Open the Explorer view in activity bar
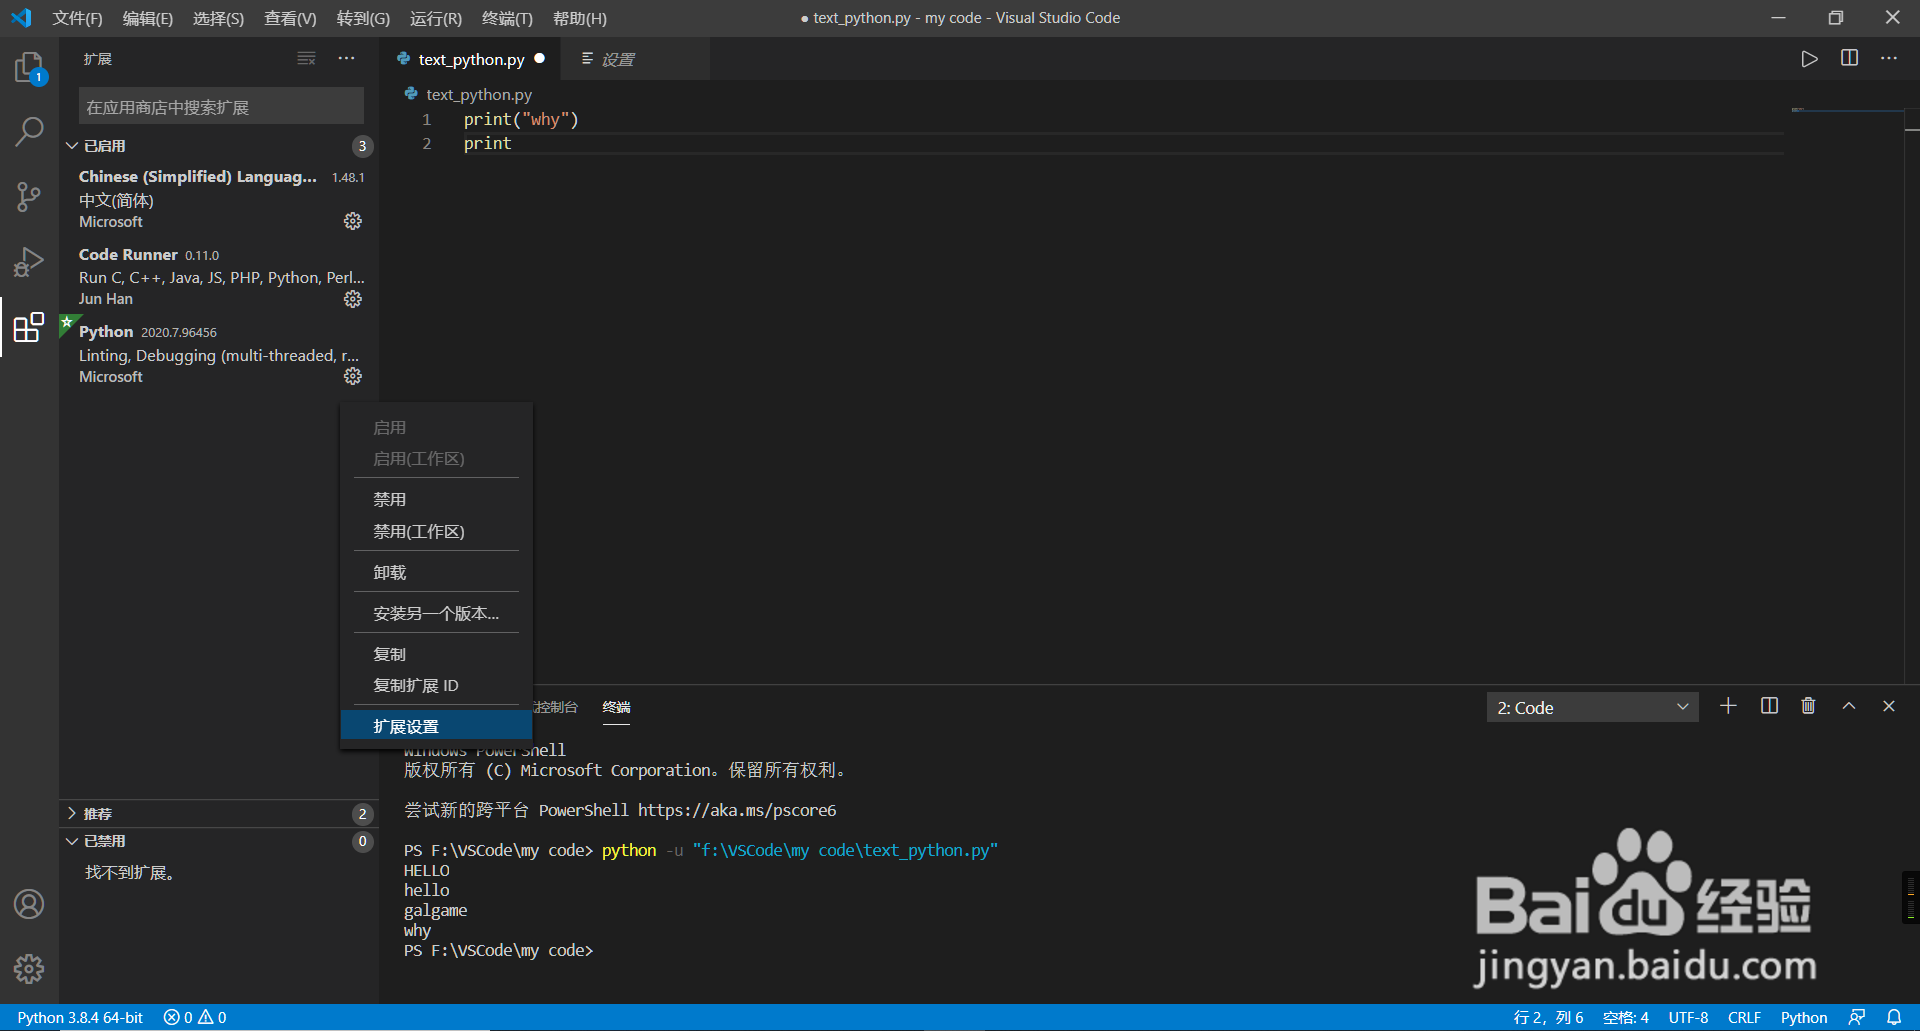Viewport: 1920px width, 1031px height. coord(29,68)
